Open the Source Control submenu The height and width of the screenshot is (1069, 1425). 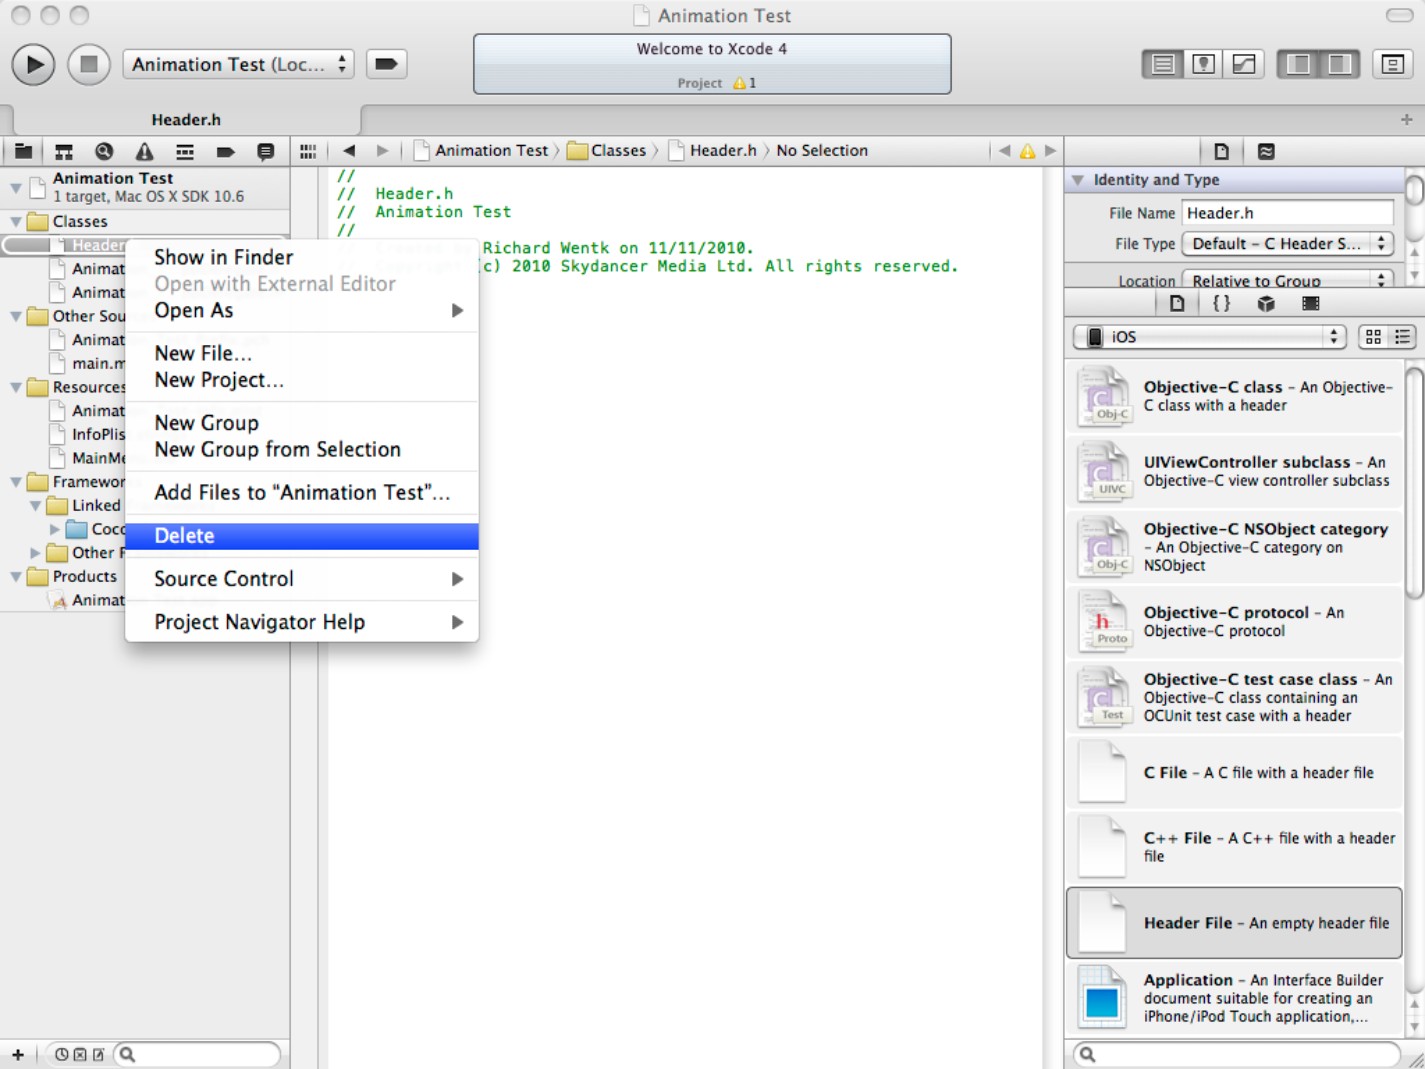[301, 579]
